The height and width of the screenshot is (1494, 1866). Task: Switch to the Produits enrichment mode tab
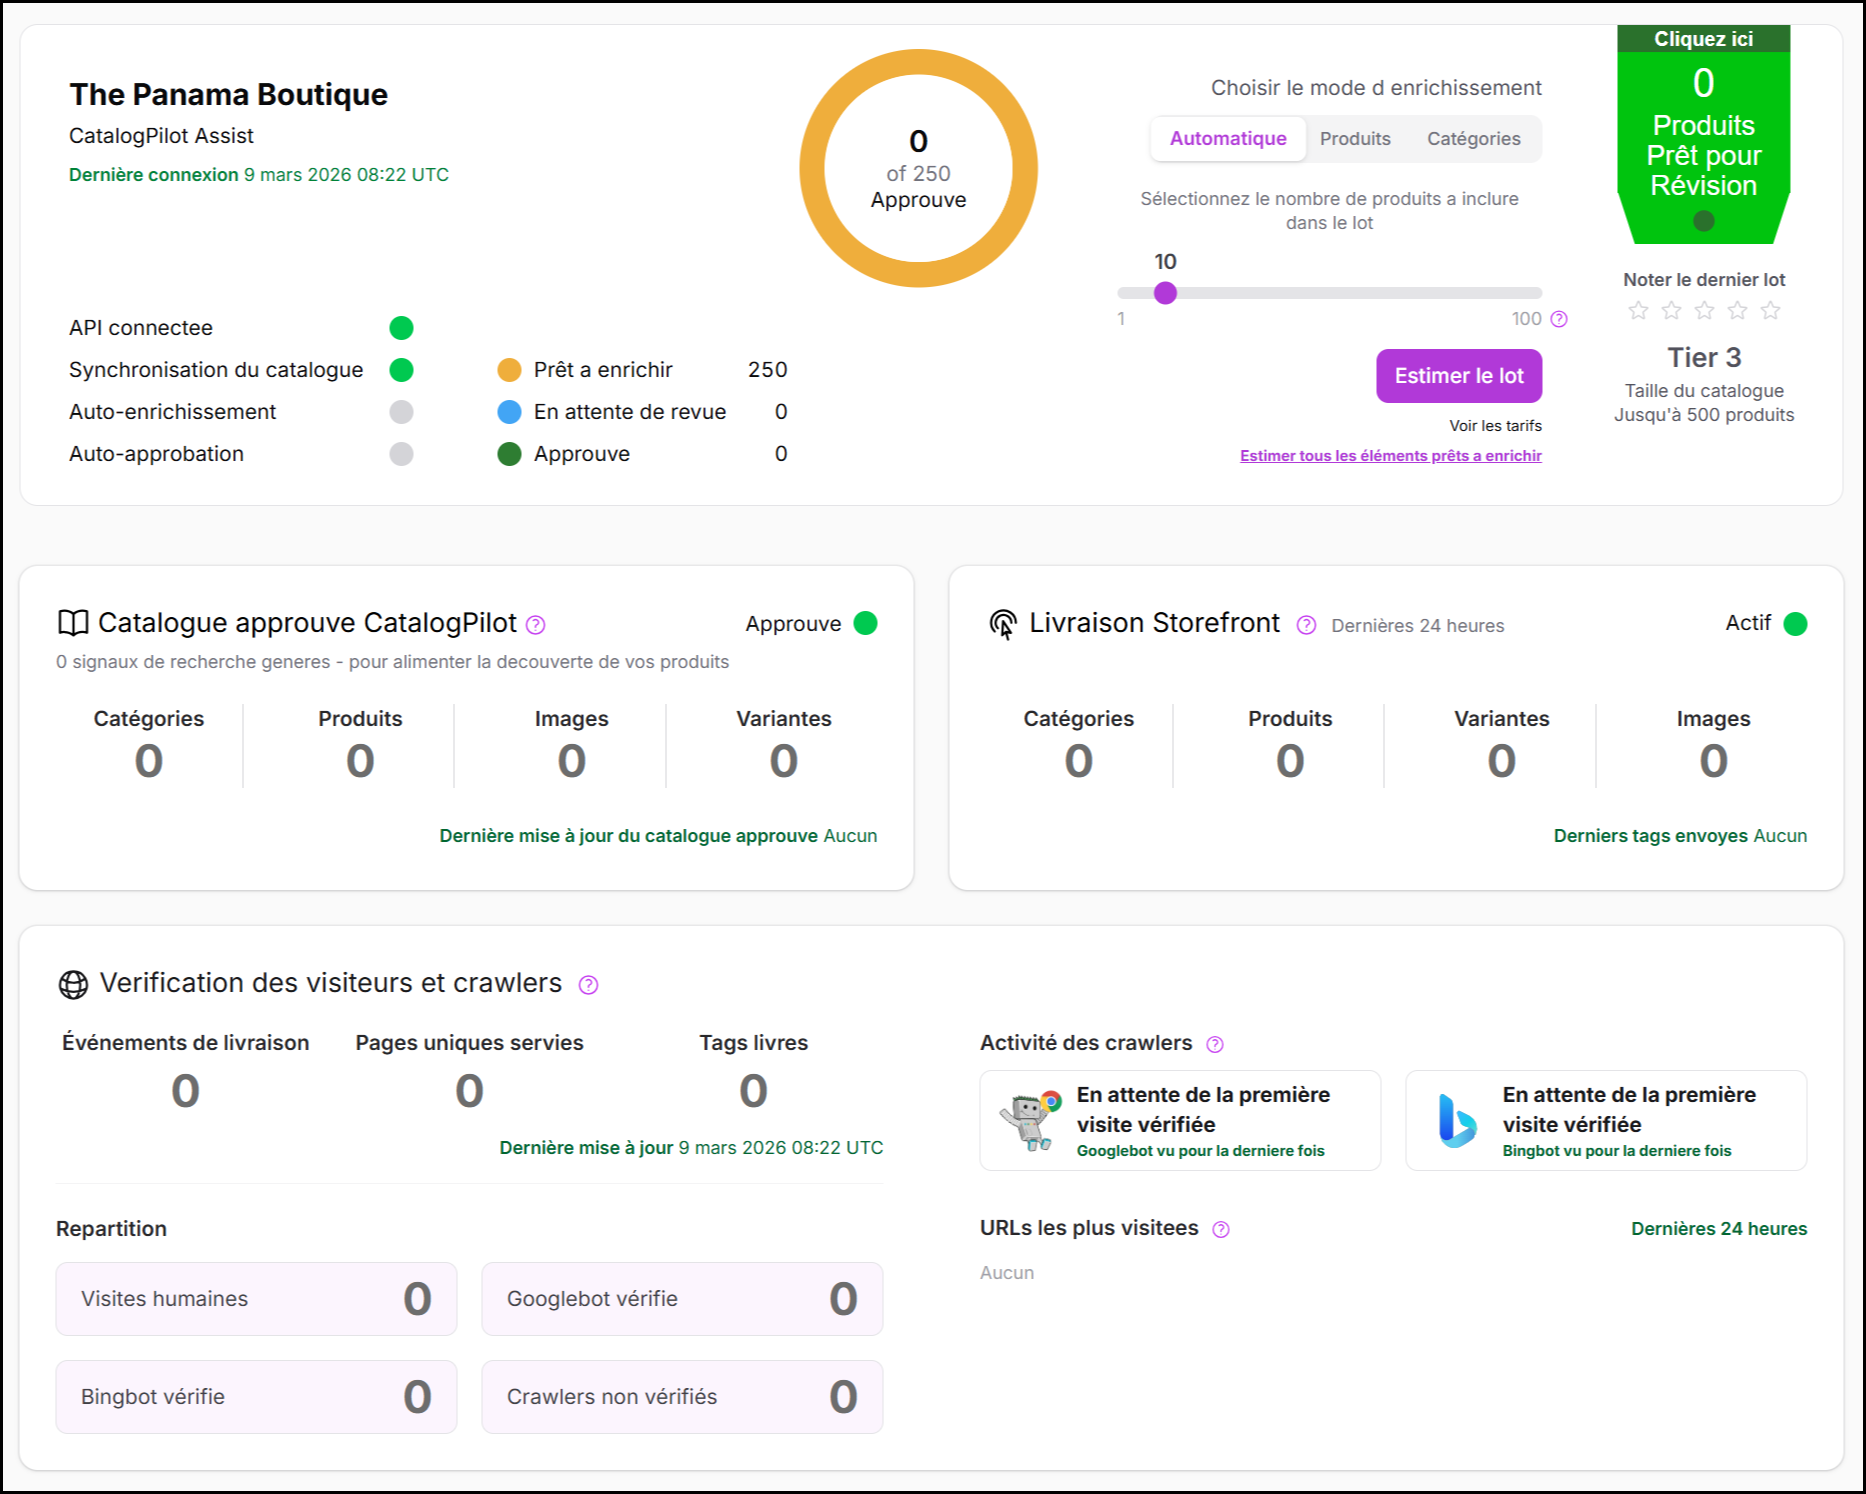click(1355, 139)
